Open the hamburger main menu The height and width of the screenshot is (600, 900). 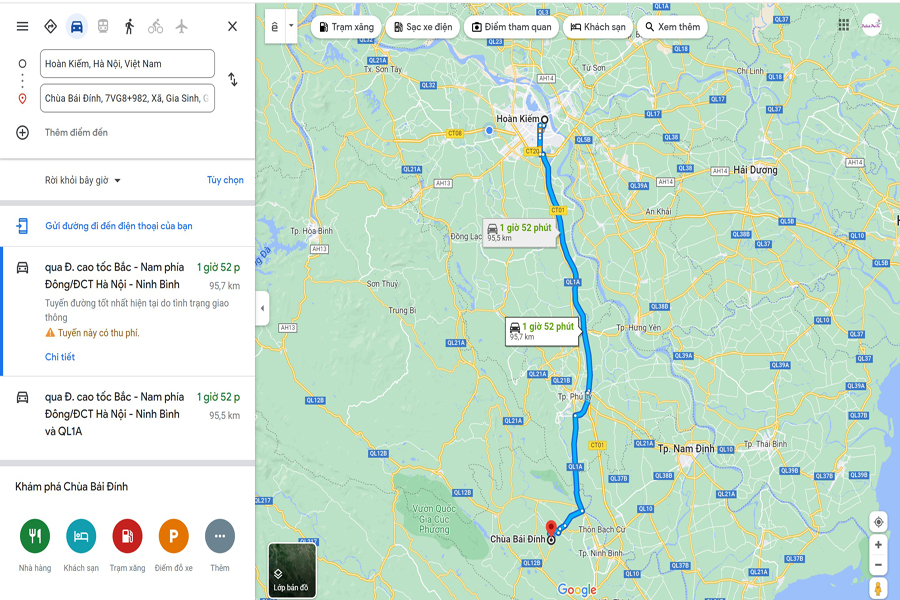tap(22, 26)
